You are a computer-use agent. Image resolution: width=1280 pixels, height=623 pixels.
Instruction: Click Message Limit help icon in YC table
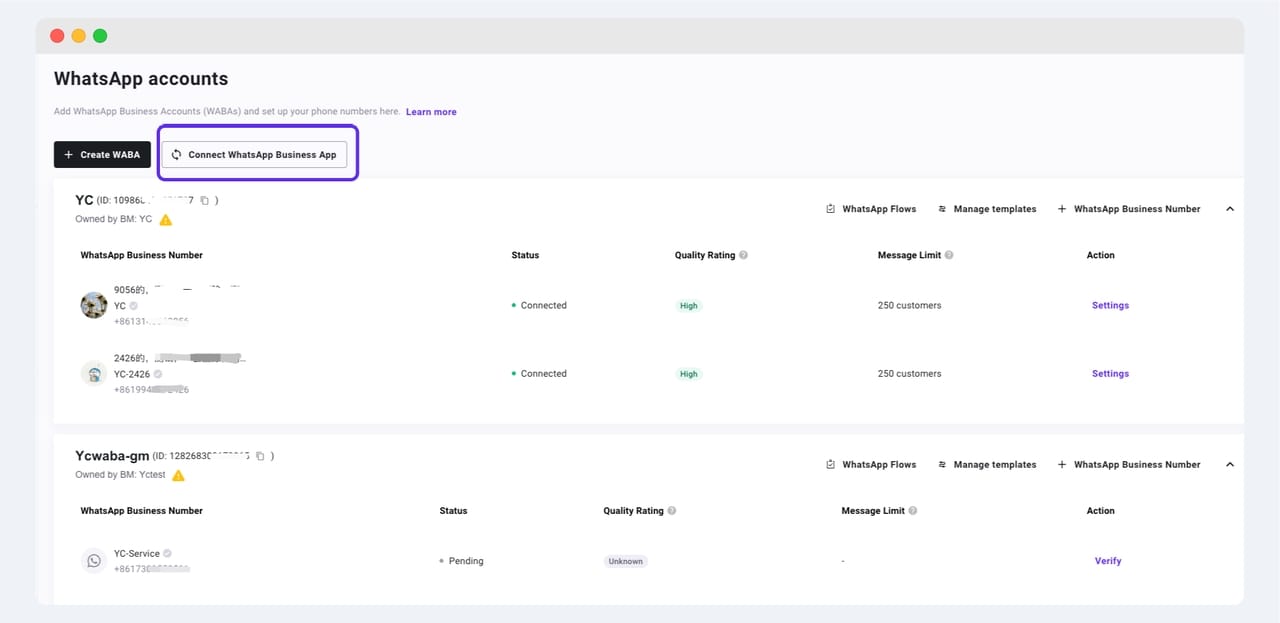(x=949, y=255)
